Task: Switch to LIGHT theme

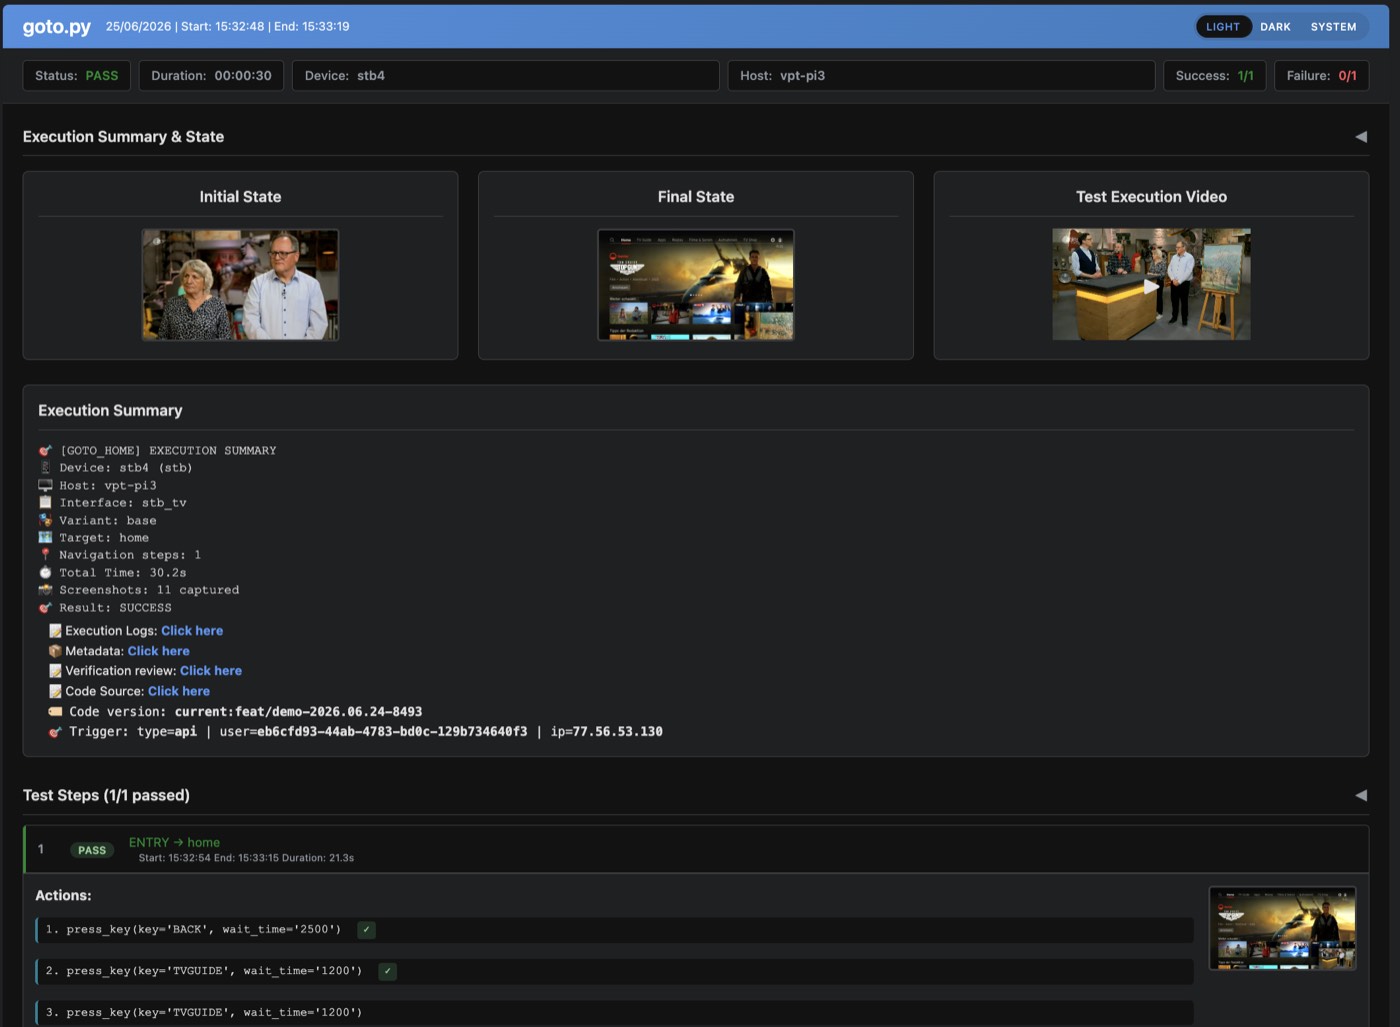Action: tap(1222, 27)
